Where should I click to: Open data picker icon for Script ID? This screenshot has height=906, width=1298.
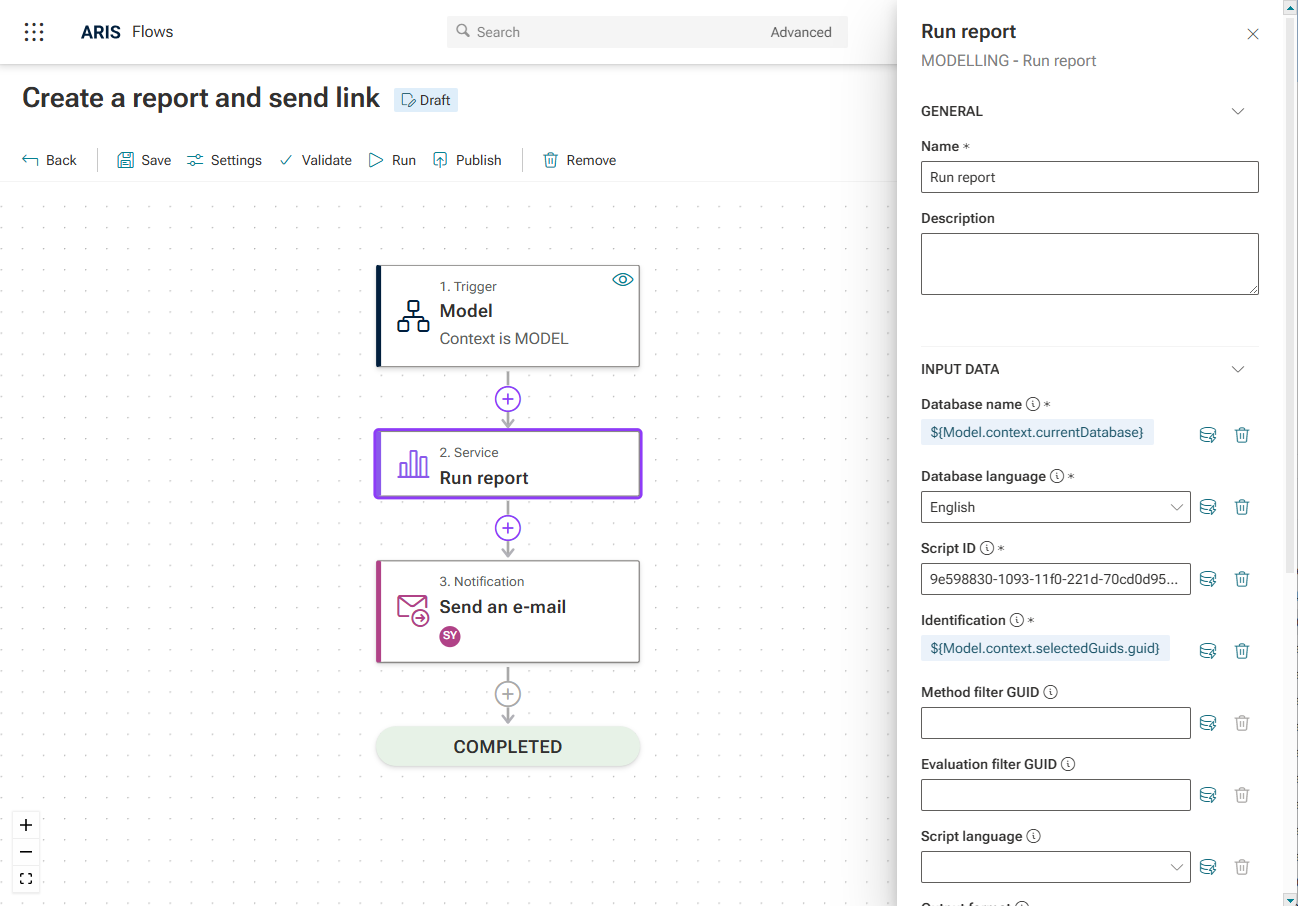click(x=1207, y=579)
